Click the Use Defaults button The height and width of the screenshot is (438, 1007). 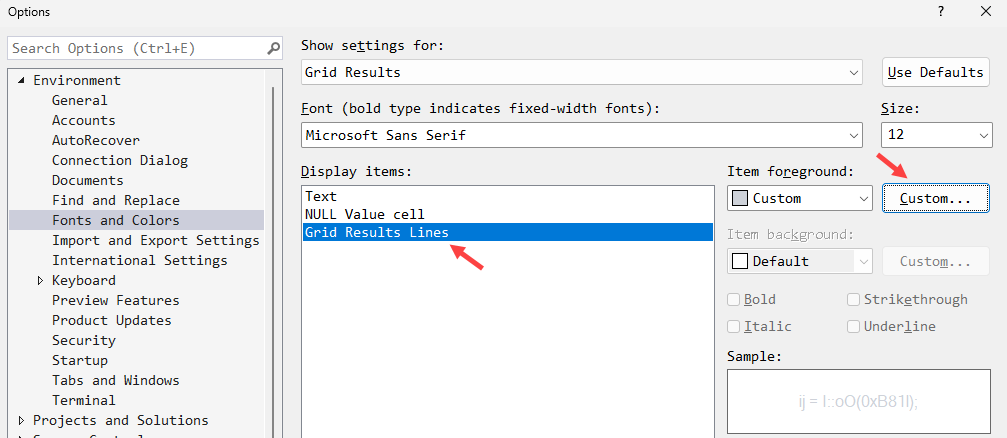pyautogui.click(x=935, y=73)
